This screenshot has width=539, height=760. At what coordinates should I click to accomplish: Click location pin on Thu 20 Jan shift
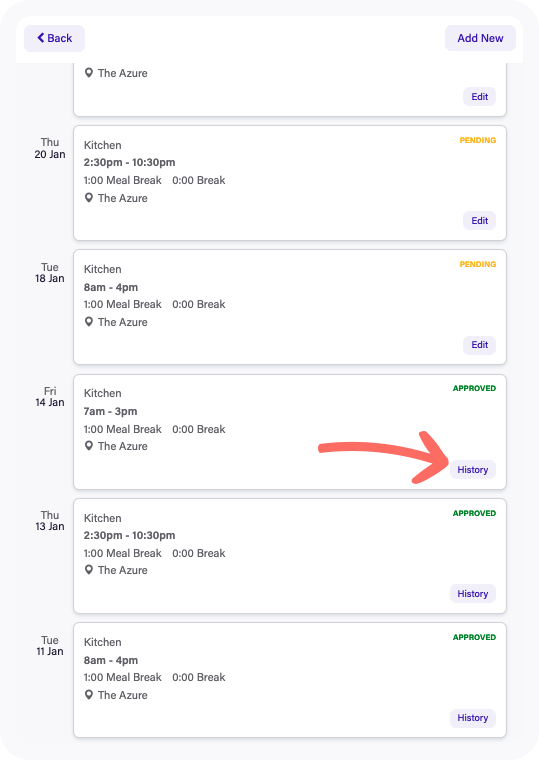point(89,198)
